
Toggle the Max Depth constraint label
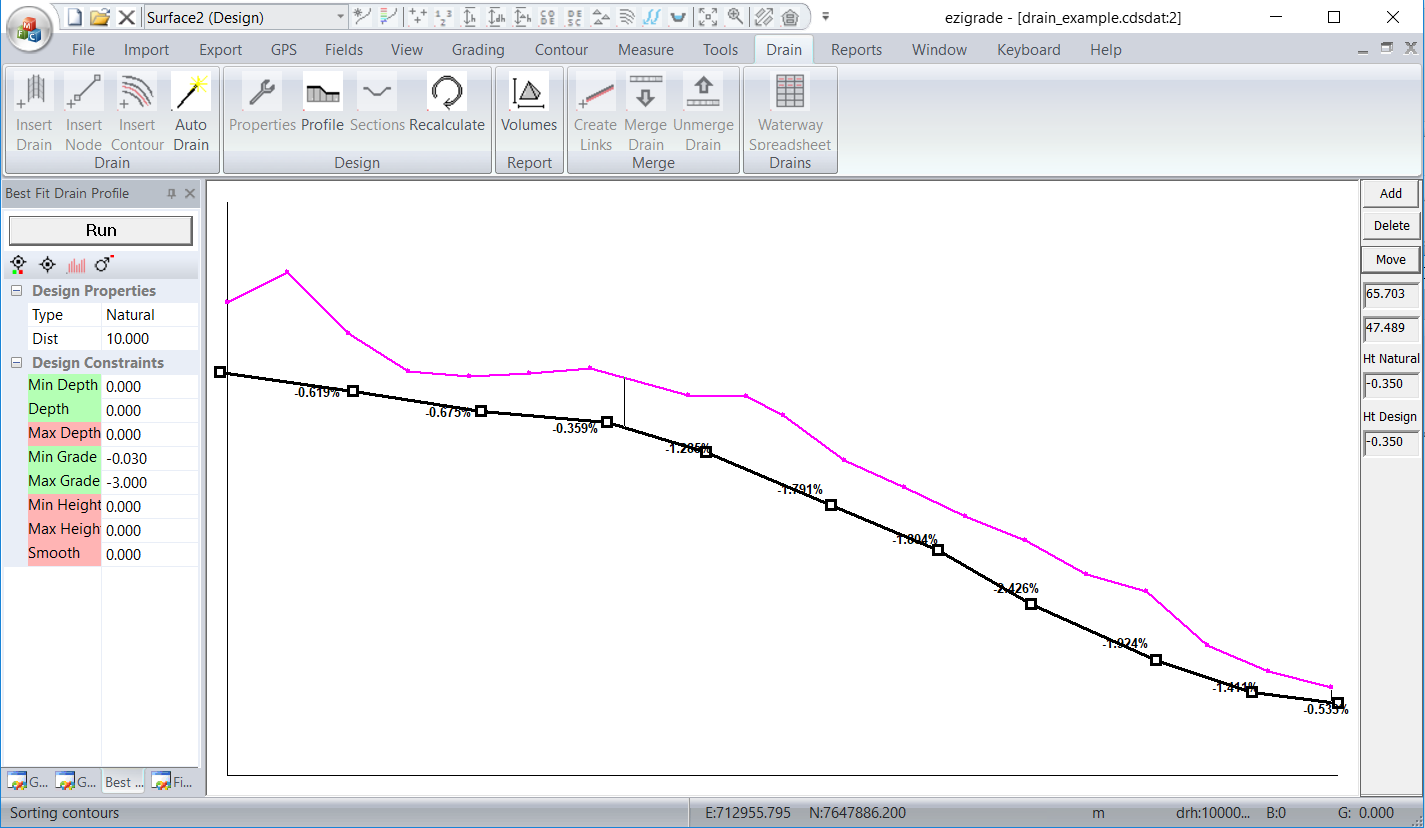(64, 433)
